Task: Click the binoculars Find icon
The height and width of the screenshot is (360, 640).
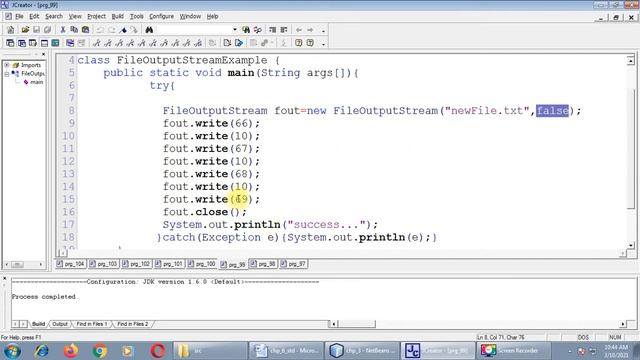Action: (149, 30)
